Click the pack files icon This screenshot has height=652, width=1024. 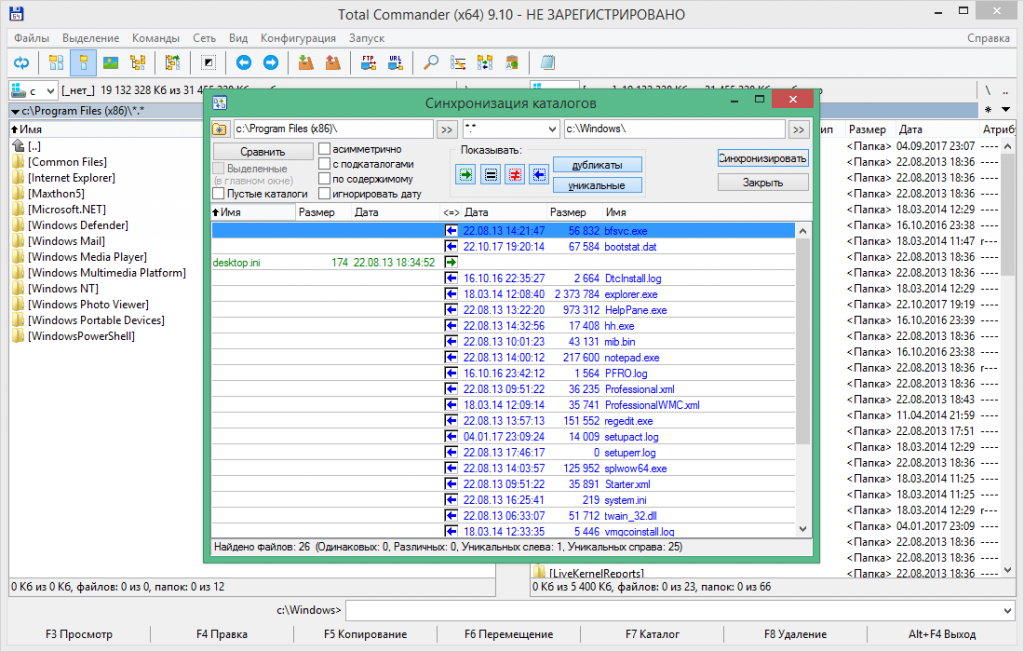tap(306, 63)
